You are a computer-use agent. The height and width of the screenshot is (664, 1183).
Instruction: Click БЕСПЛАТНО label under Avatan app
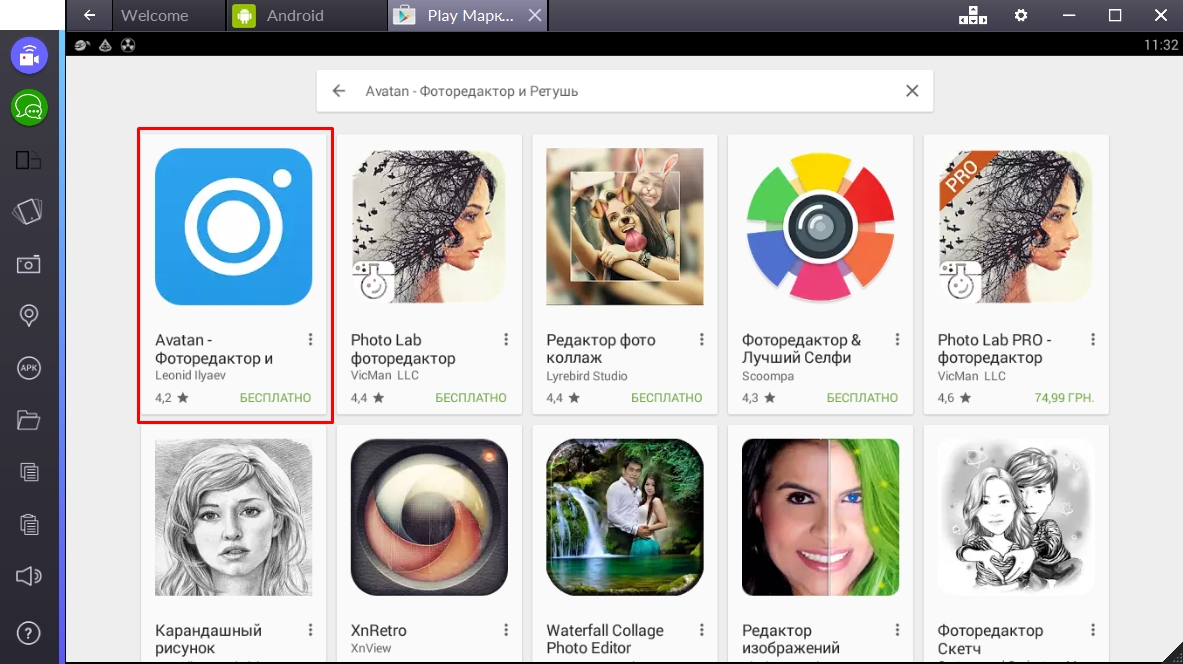point(275,398)
